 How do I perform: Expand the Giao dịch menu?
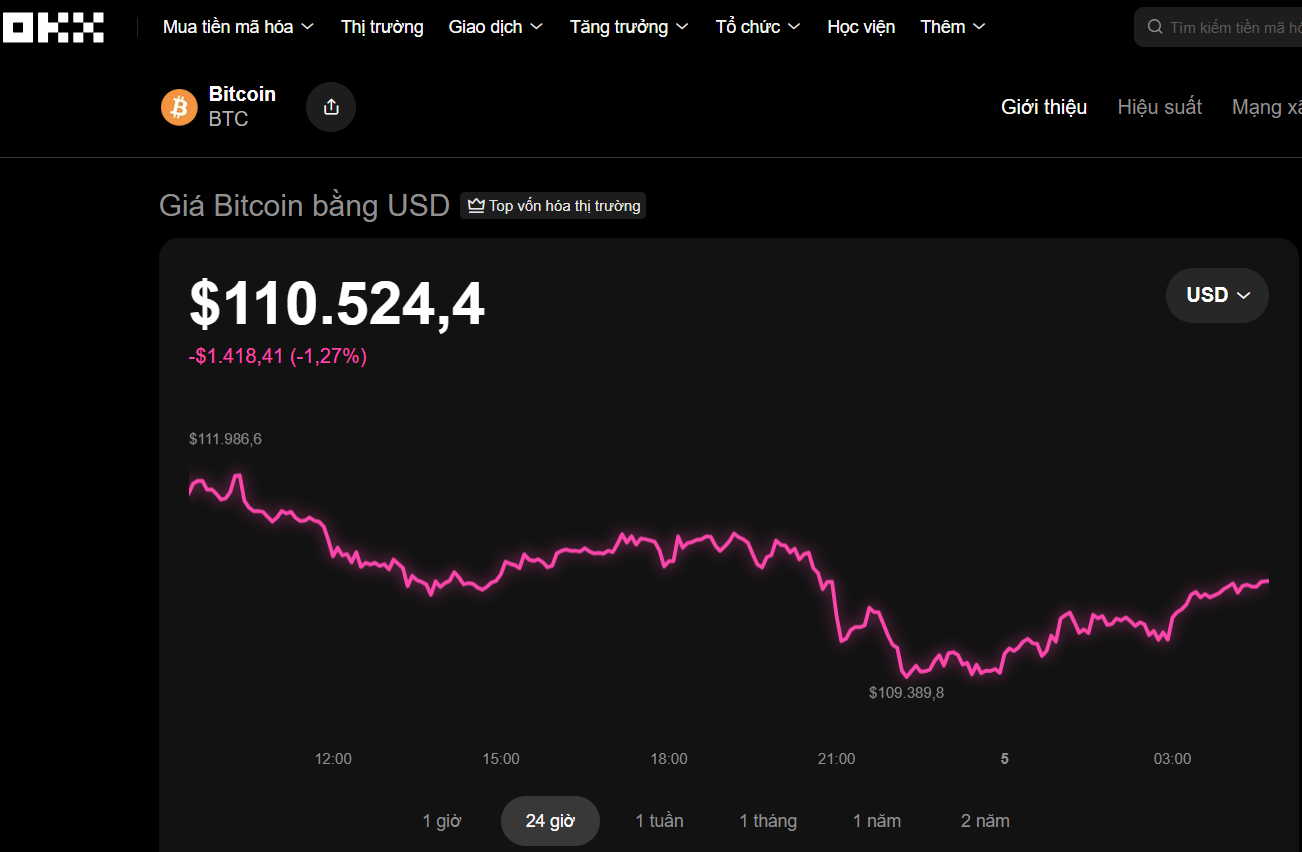tap(496, 27)
